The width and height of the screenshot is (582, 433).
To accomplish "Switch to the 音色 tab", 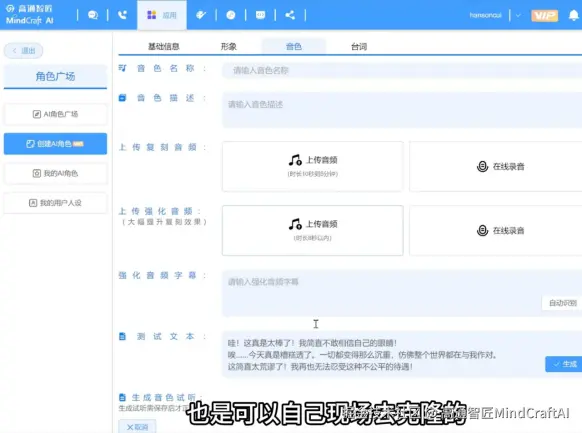I will [x=294, y=46].
